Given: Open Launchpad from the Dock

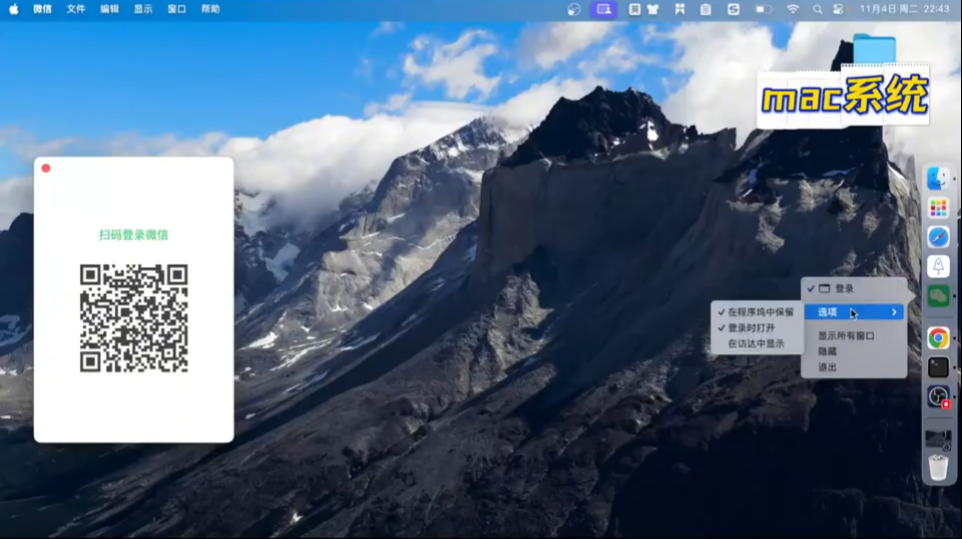Looking at the screenshot, I should [938, 208].
